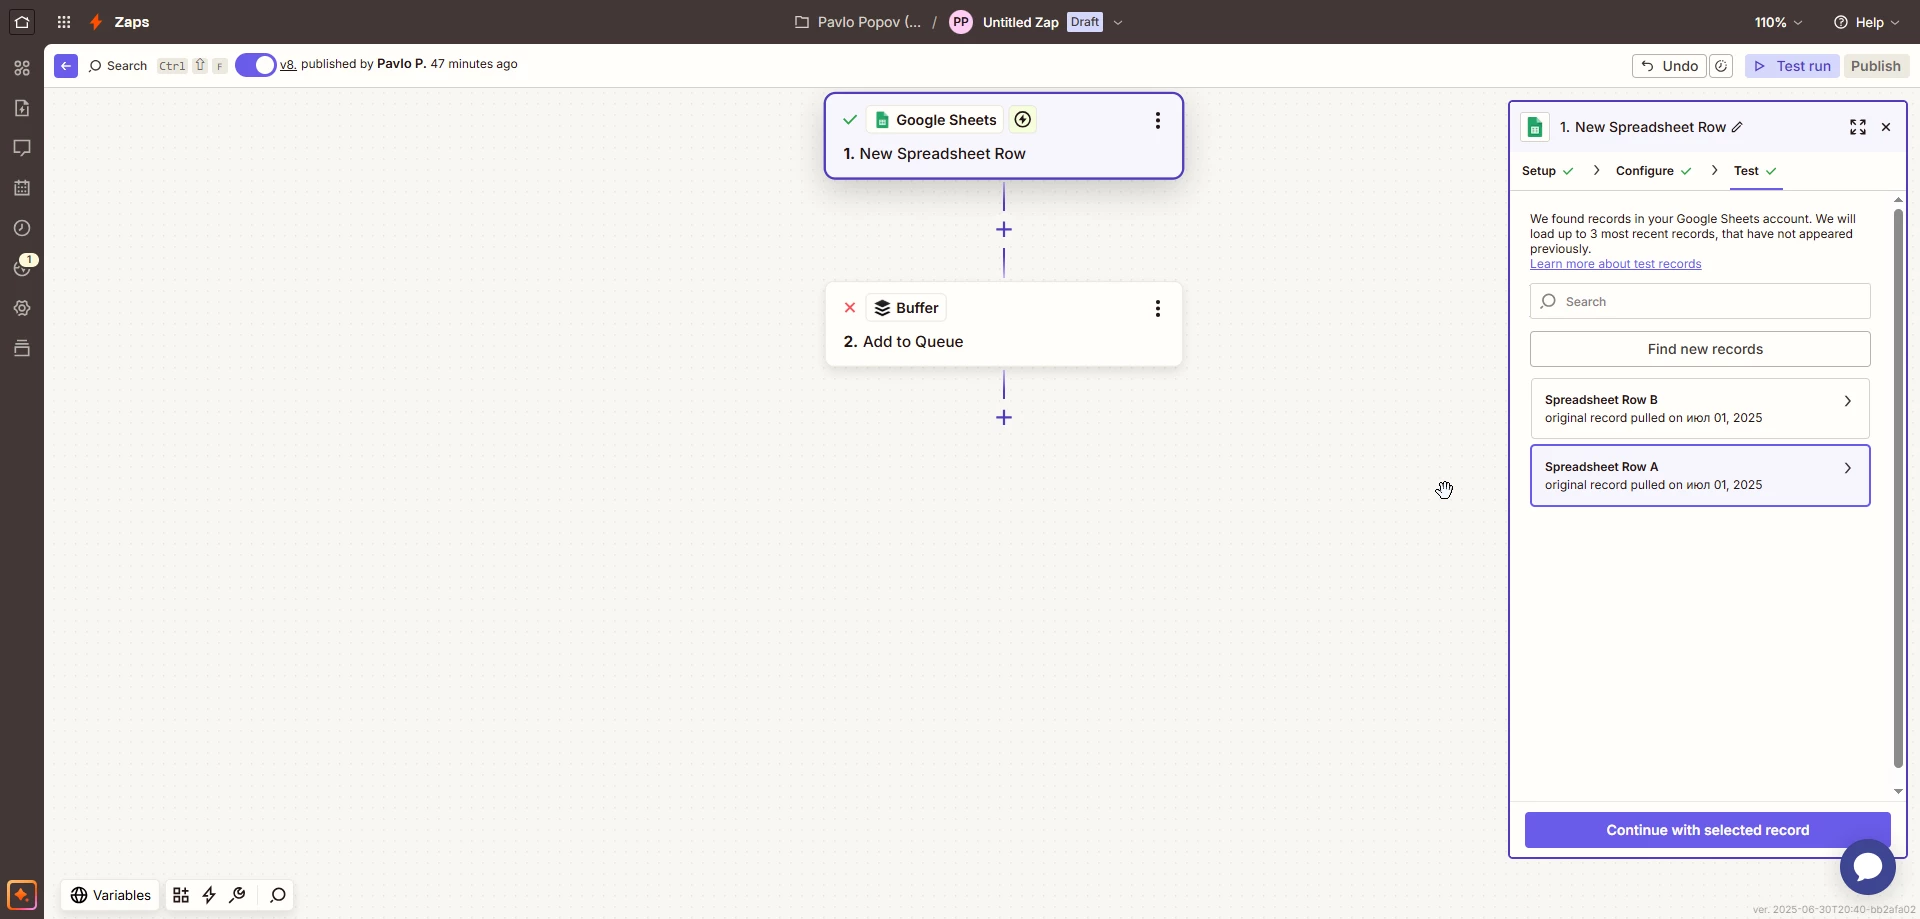The image size is (1920, 919).
Task: Open Zap details page-with-bolt sidebar icon
Action: [22, 108]
